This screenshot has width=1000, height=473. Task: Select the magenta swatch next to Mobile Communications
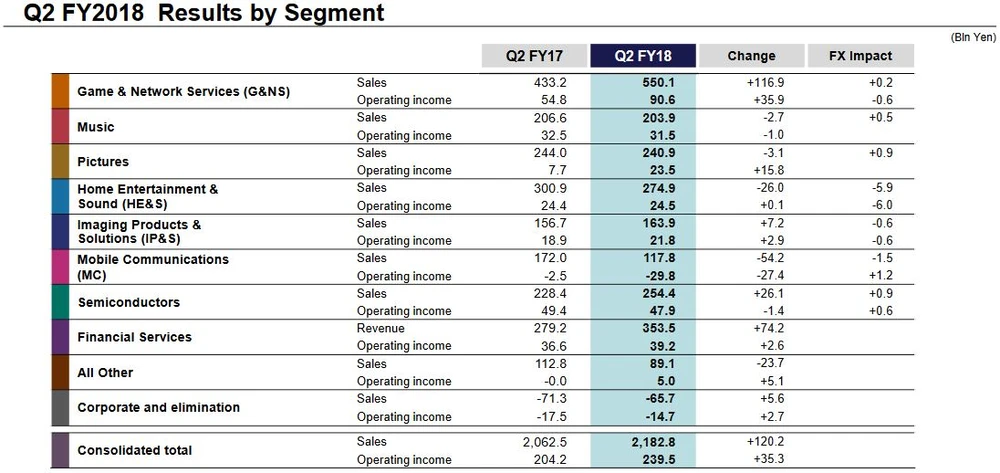pyautogui.click(x=60, y=267)
